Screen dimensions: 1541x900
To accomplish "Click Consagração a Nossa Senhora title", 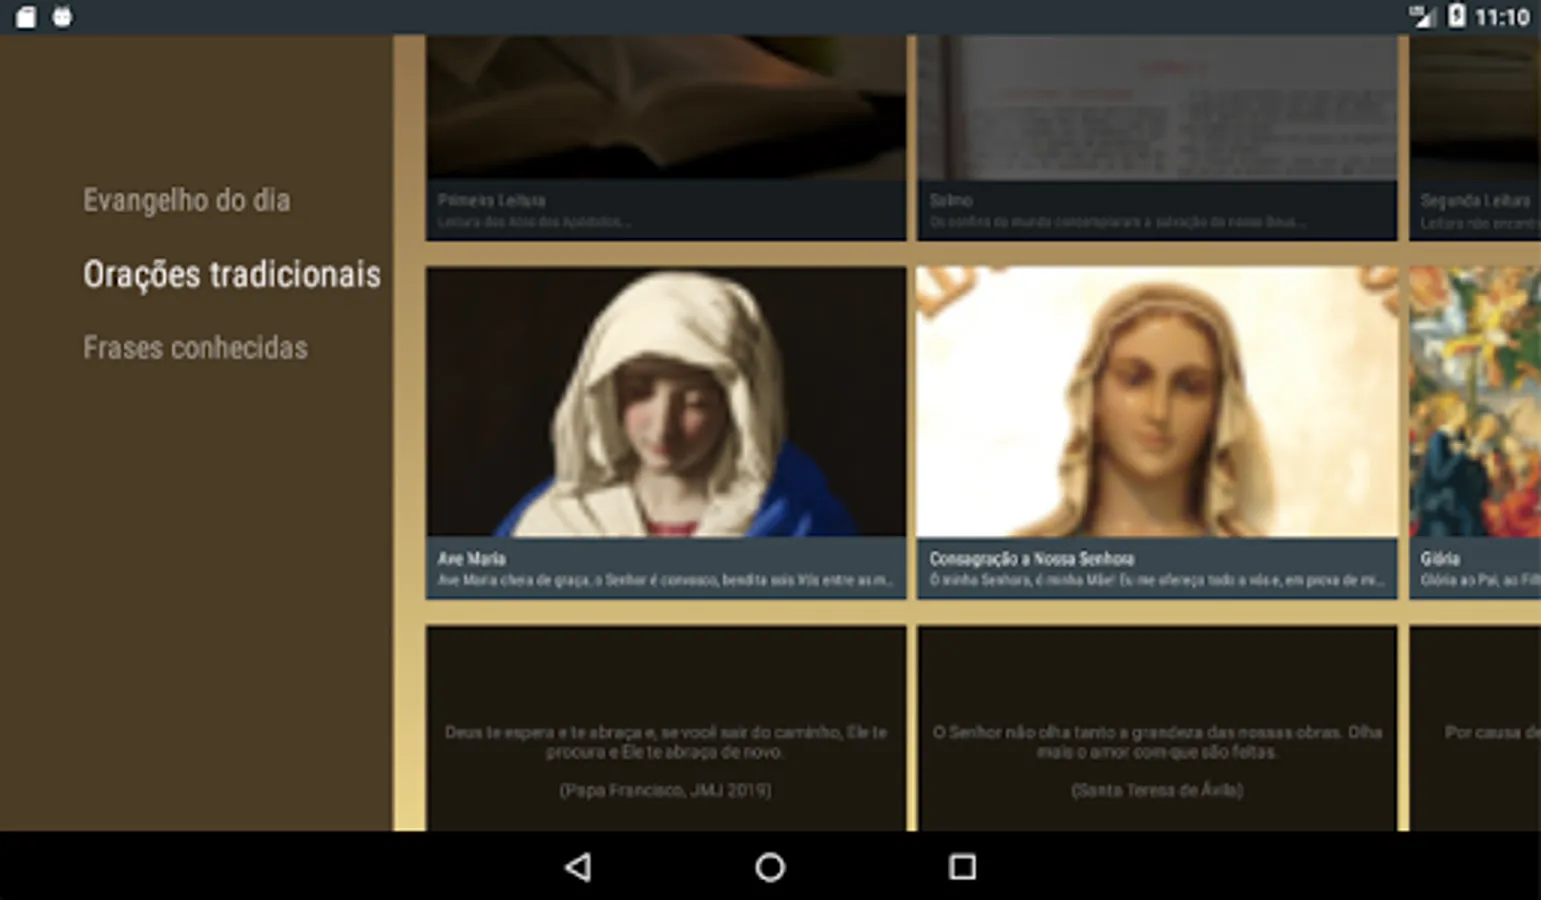I will tap(1032, 559).
